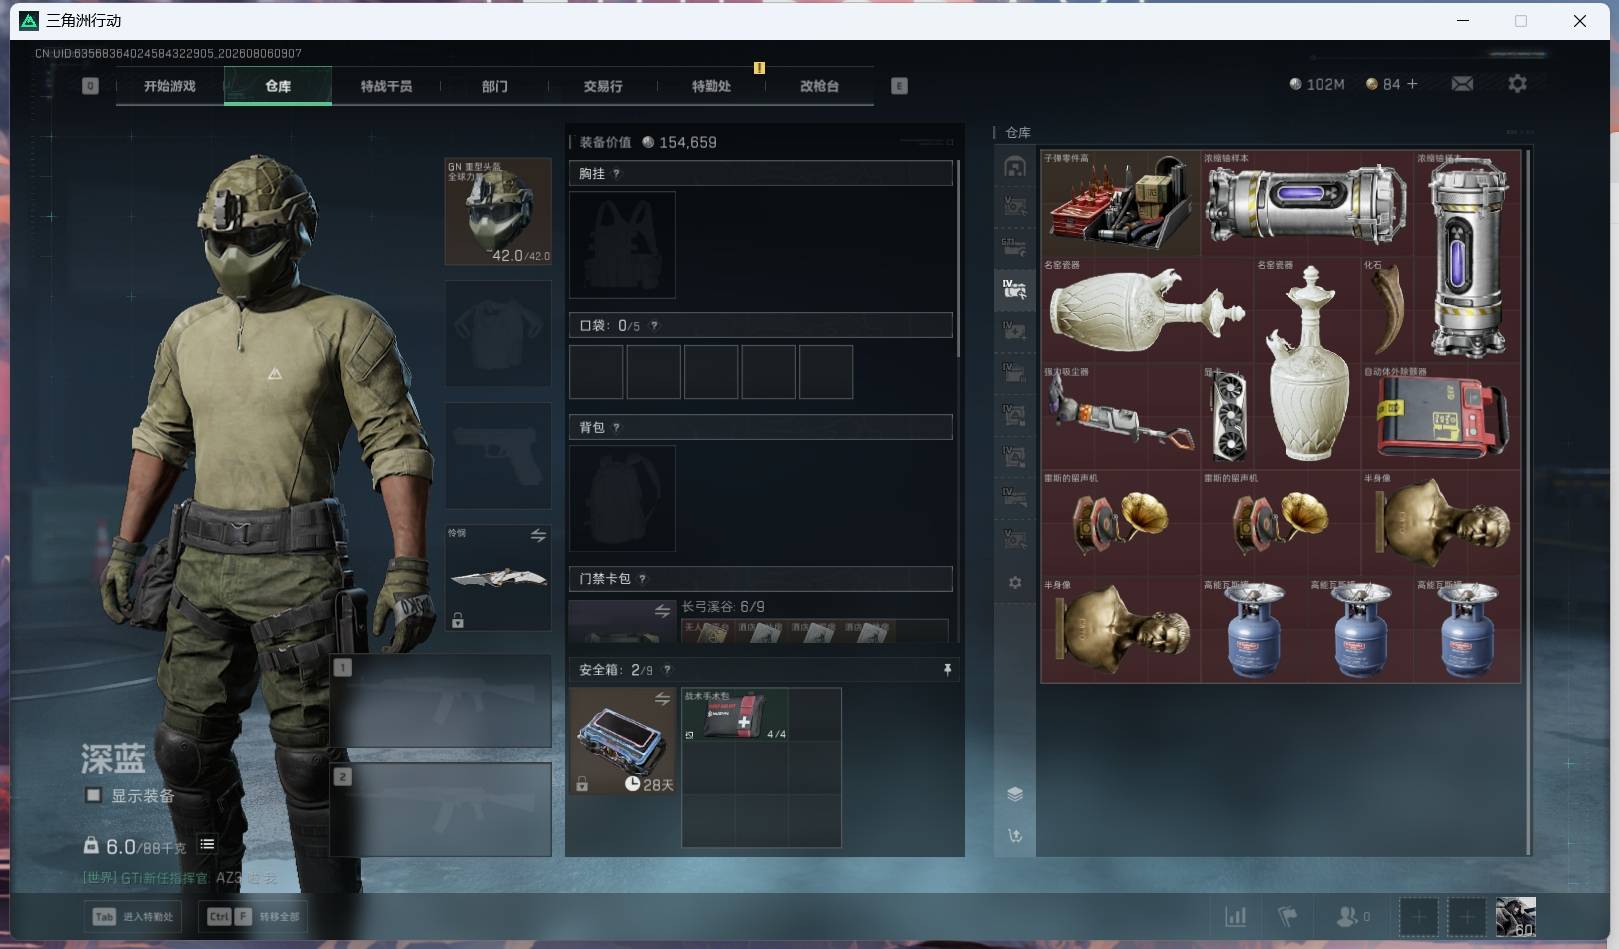Open game settings gear in top bar
The image size is (1619, 949).
(x=1517, y=84)
